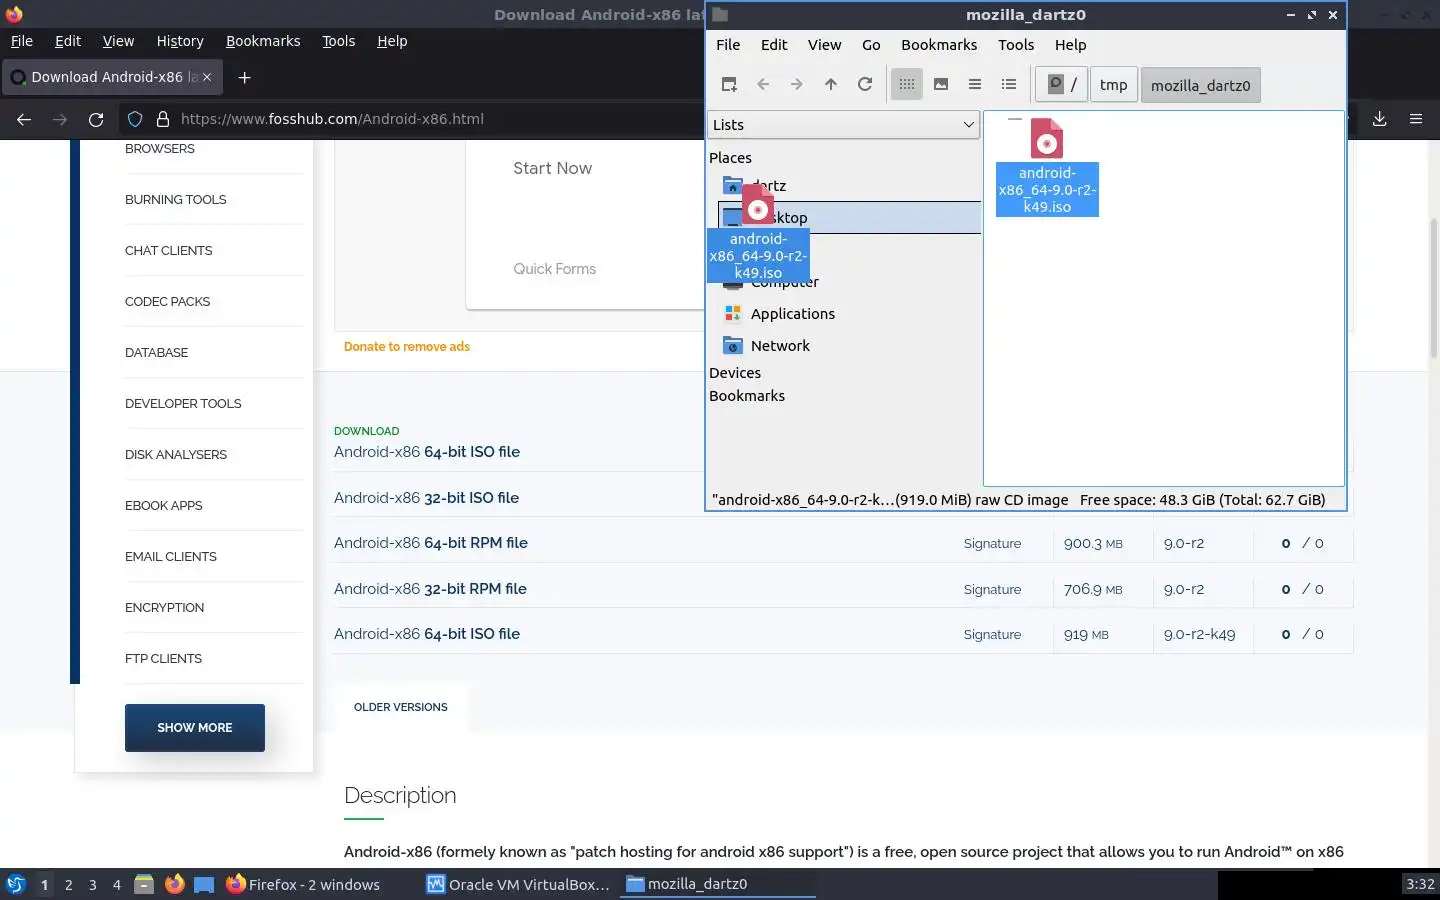Viewport: 1440px width, 900px height.
Task: Open the taskbar start menu icon
Action: click(15, 884)
